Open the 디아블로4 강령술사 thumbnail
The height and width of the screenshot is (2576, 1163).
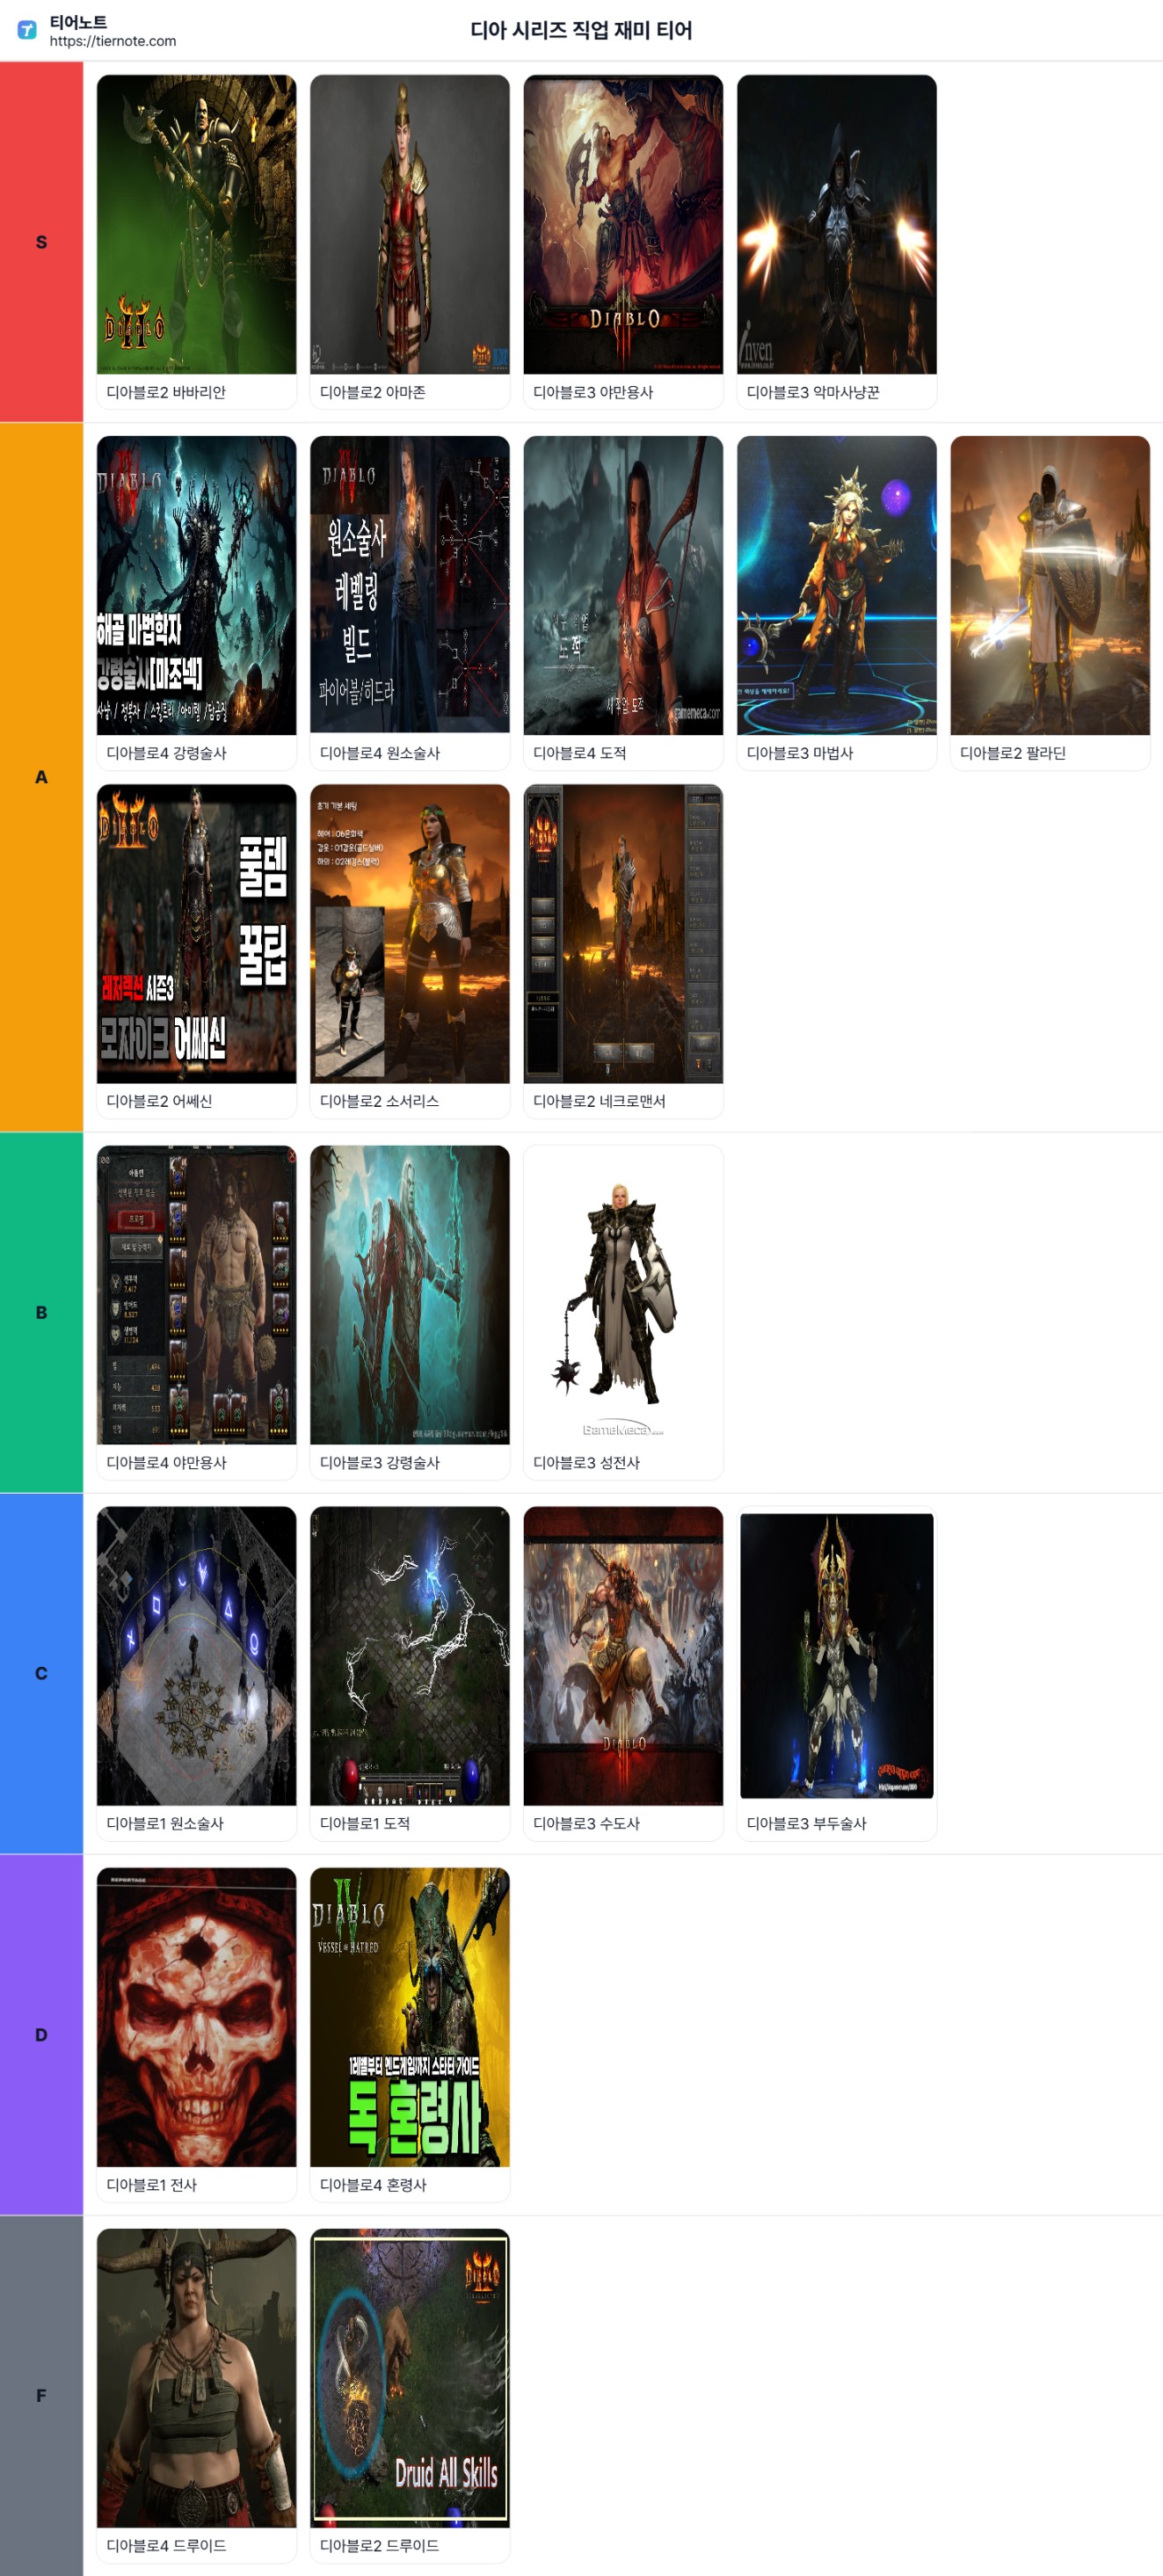pyautogui.click(x=196, y=585)
